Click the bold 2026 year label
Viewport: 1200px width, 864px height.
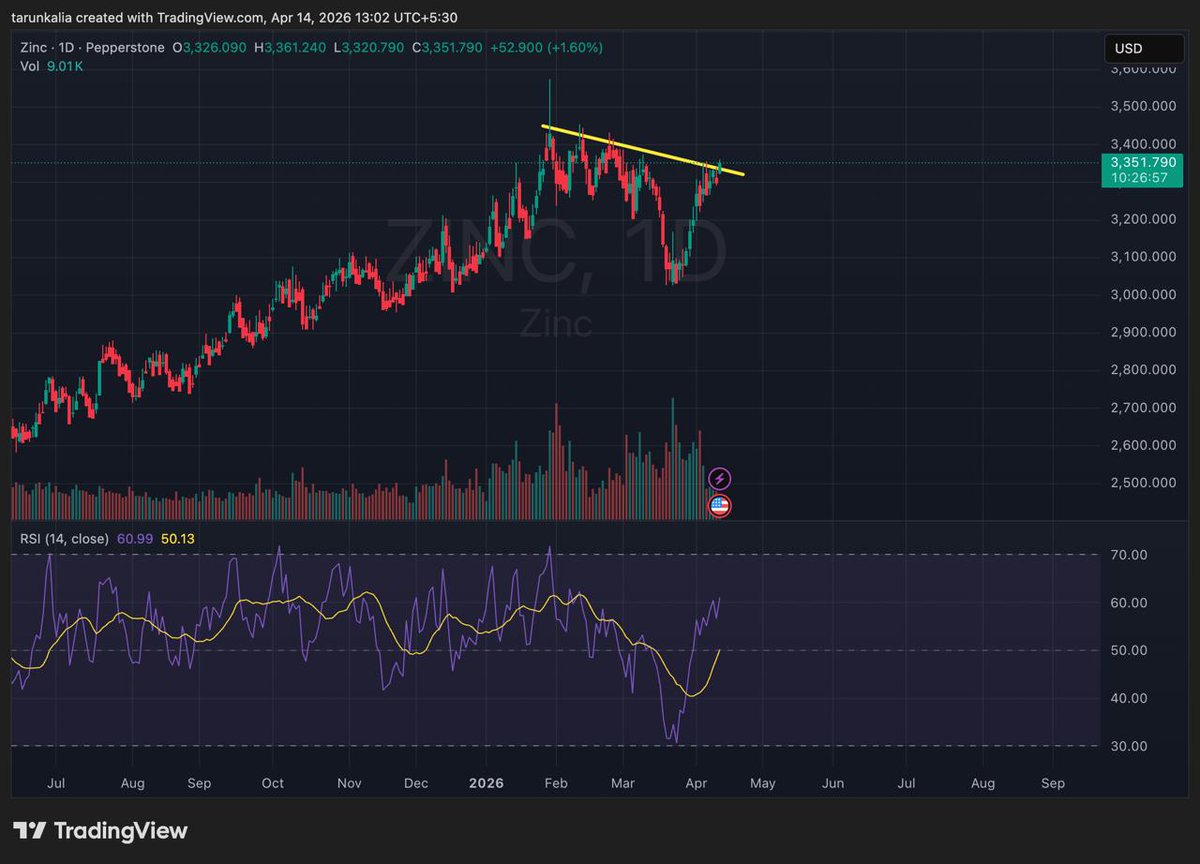click(484, 784)
